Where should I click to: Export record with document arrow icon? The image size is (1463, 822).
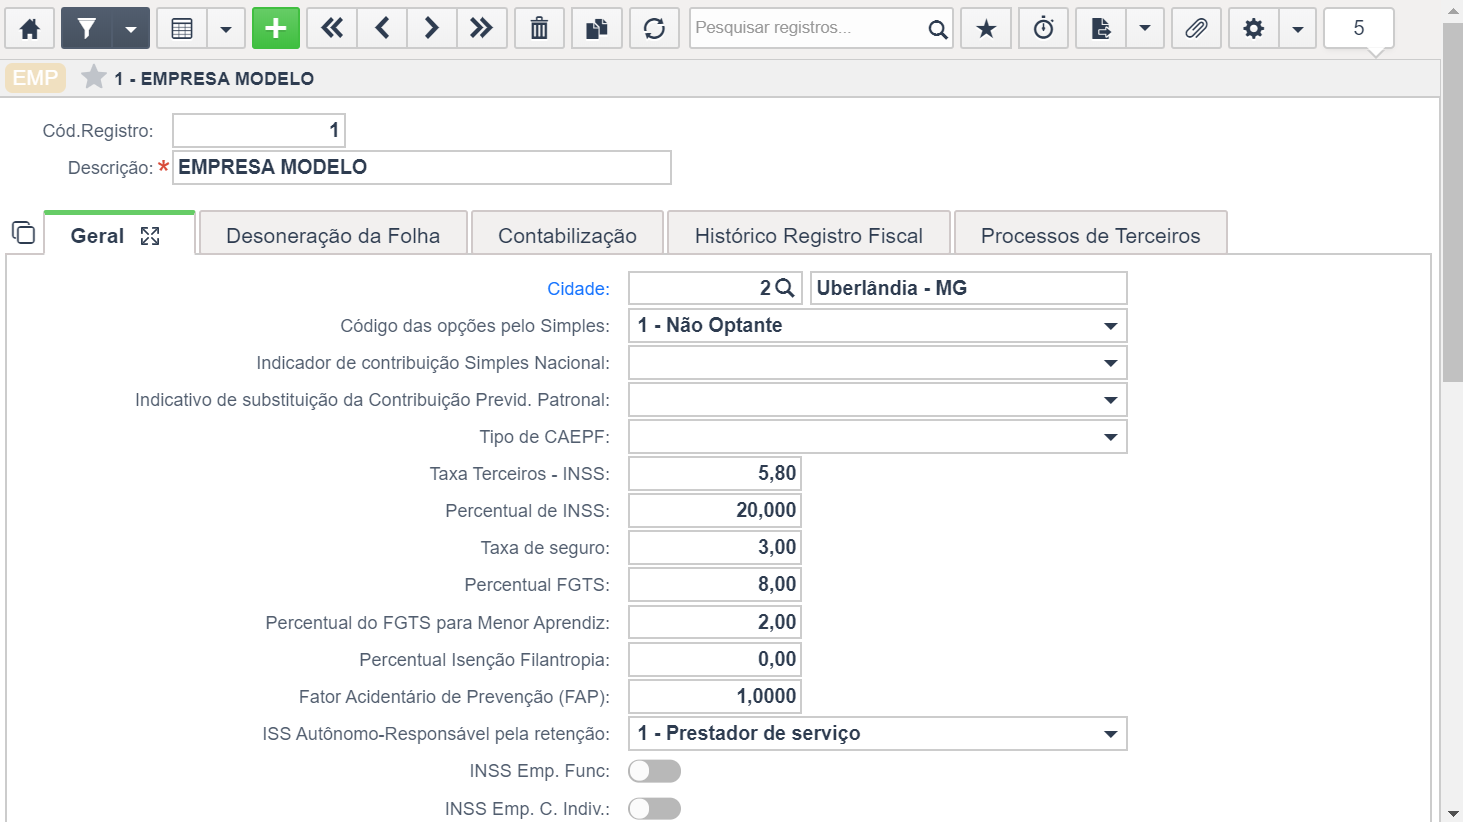point(1101,29)
